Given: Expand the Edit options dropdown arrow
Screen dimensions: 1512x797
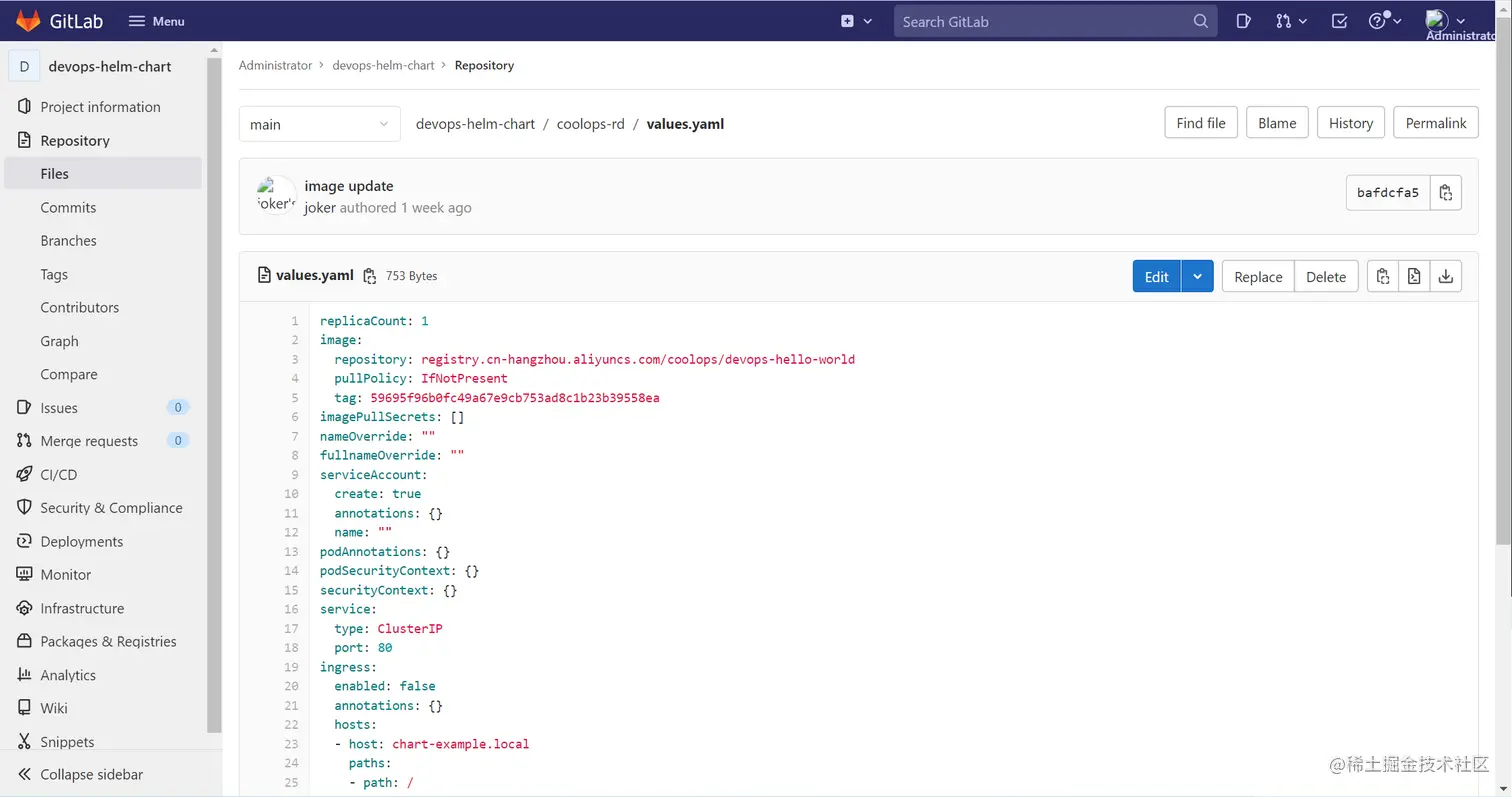Looking at the screenshot, I should 1197,277.
